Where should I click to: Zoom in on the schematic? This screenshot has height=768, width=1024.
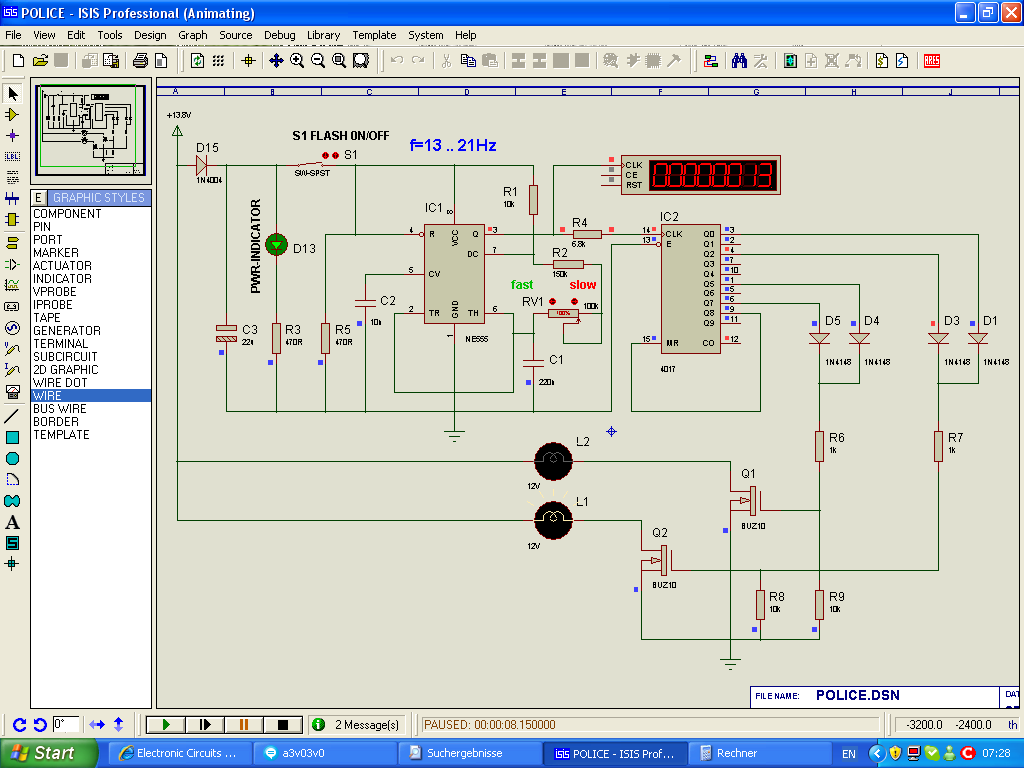click(x=296, y=61)
